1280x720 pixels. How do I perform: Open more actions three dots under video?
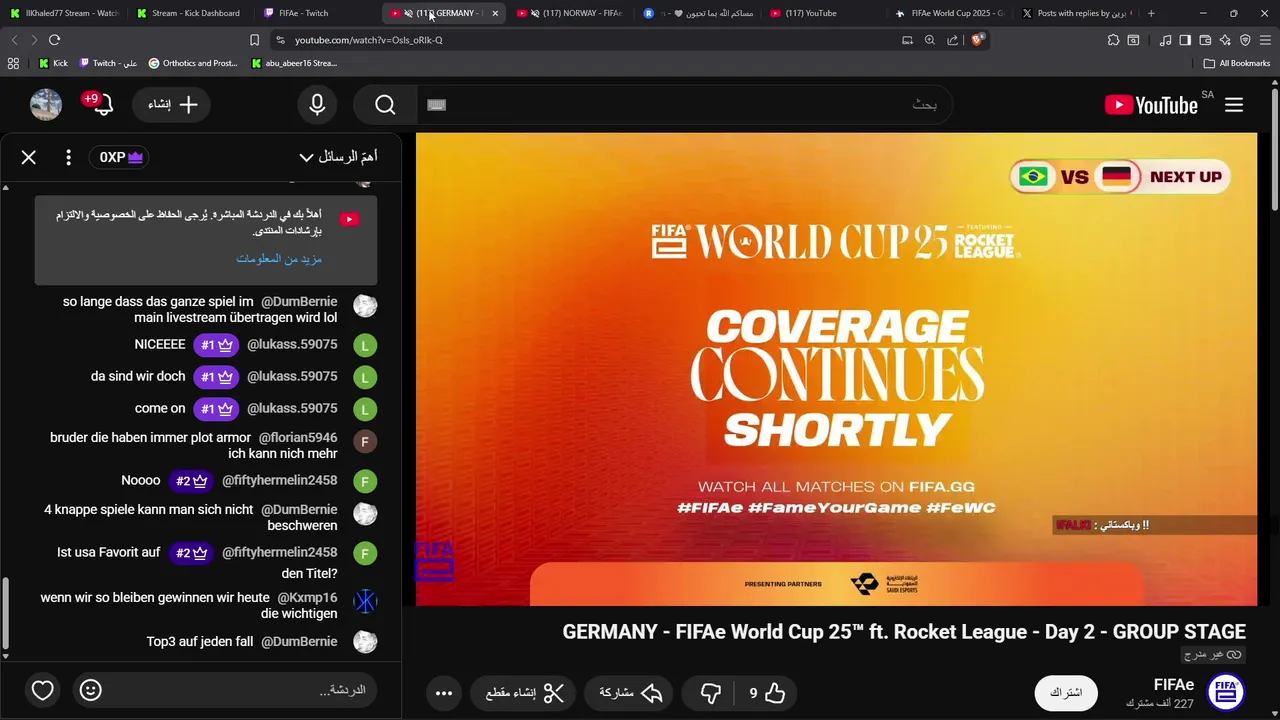444,692
